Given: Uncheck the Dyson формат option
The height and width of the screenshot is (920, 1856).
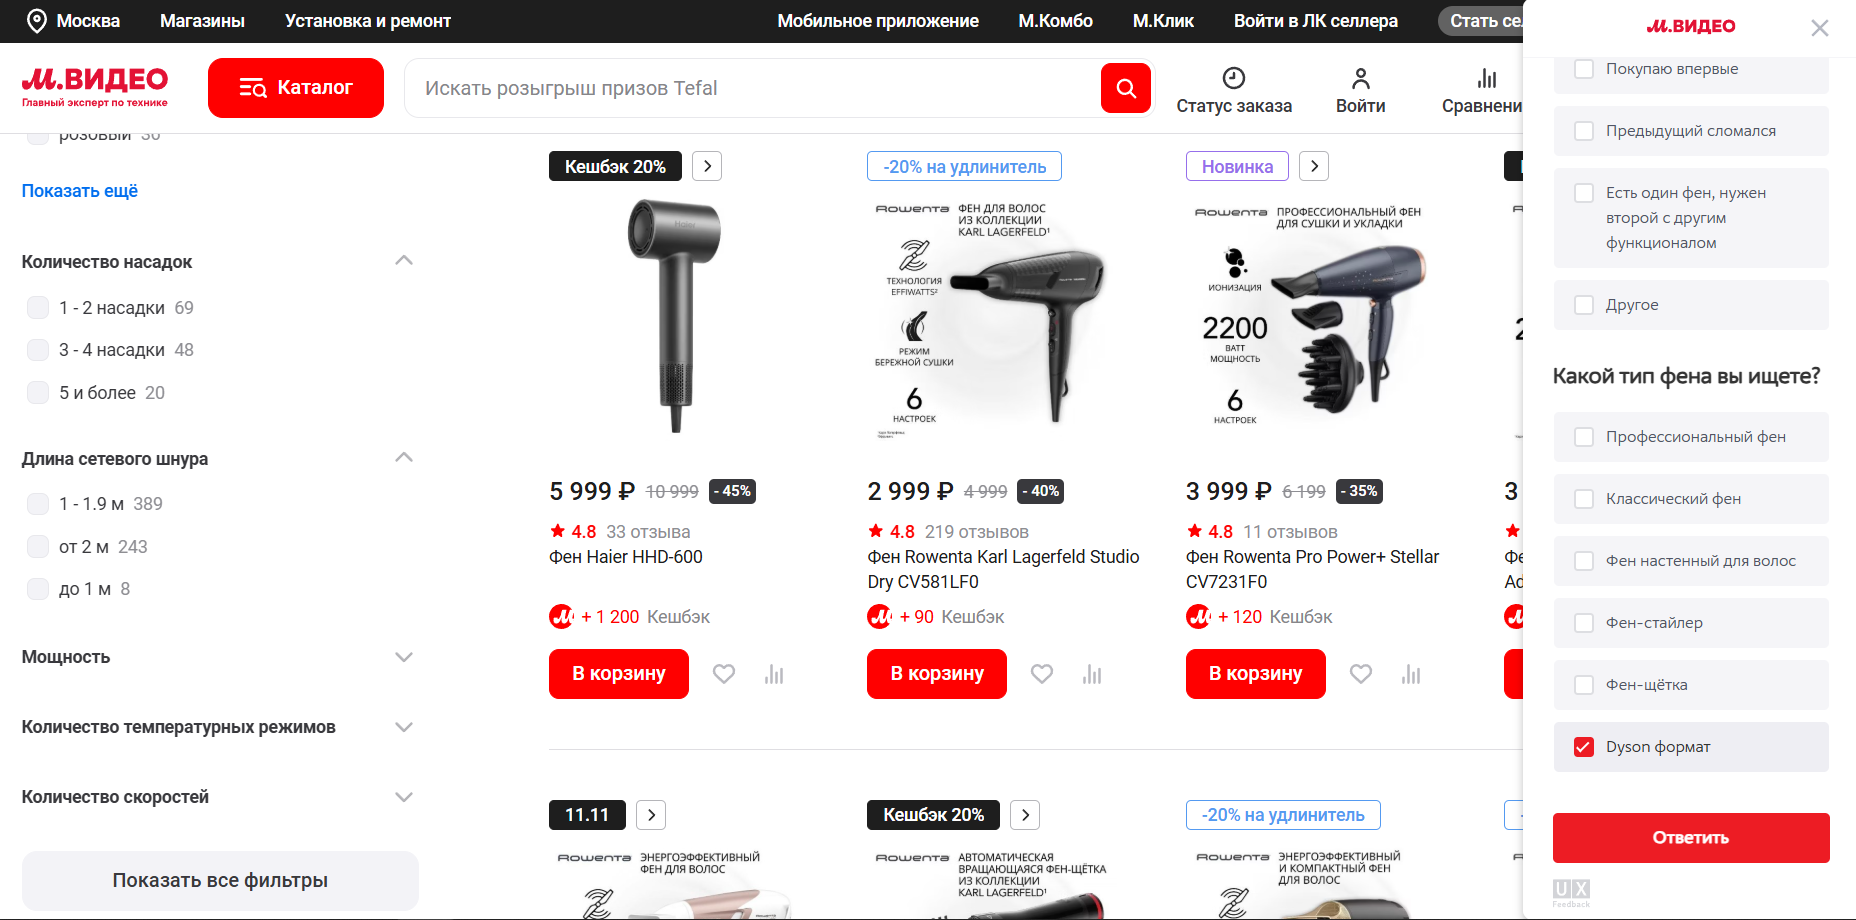Looking at the screenshot, I should (x=1584, y=747).
